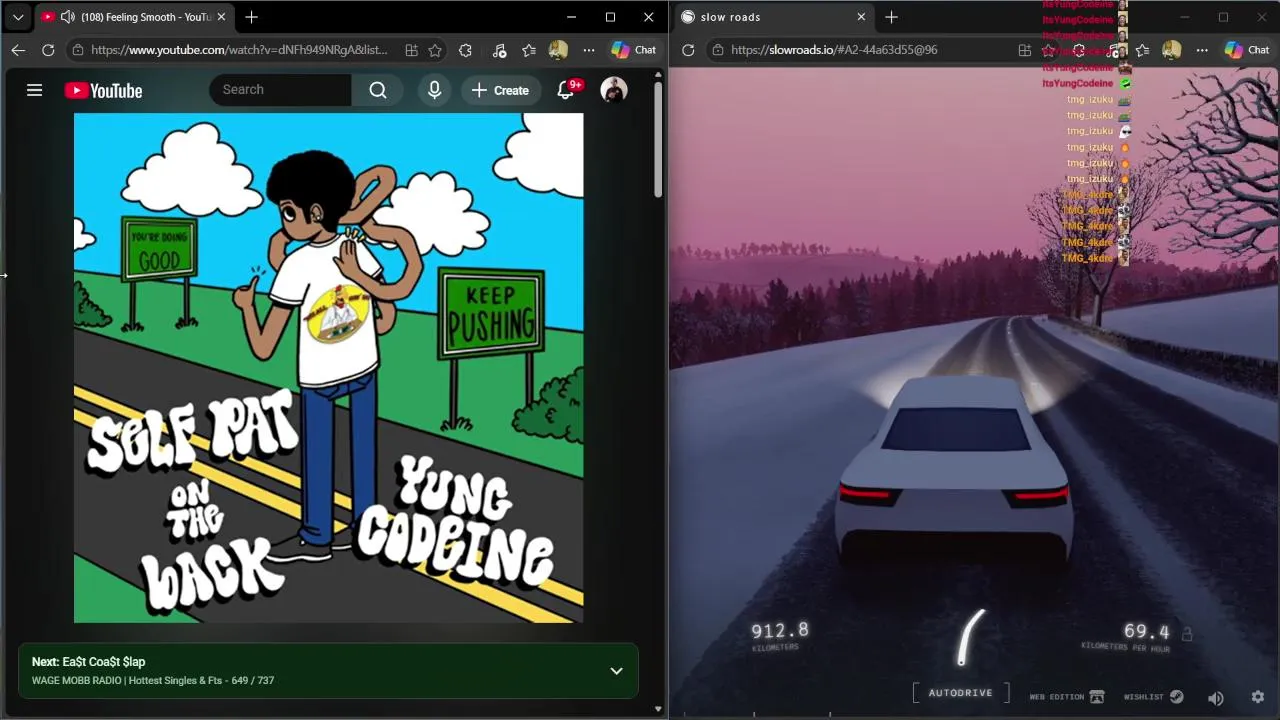The height and width of the screenshot is (720, 1280).
Task: Open slow roads settings gear
Action: click(x=1258, y=697)
